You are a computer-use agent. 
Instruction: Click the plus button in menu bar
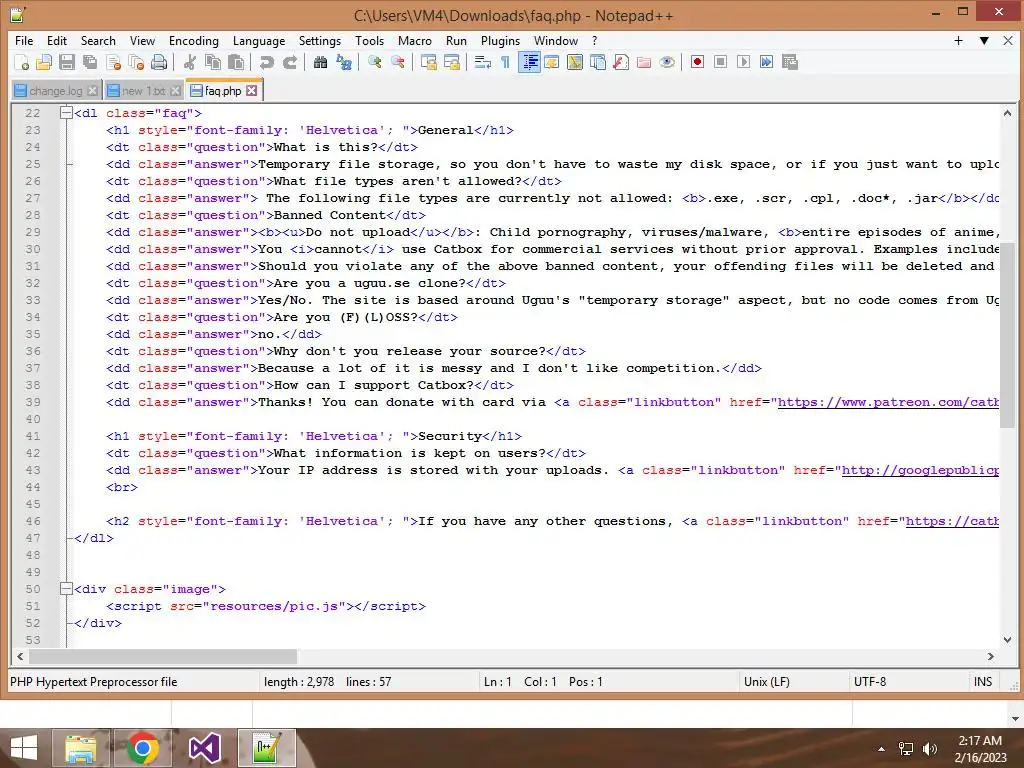tap(958, 40)
